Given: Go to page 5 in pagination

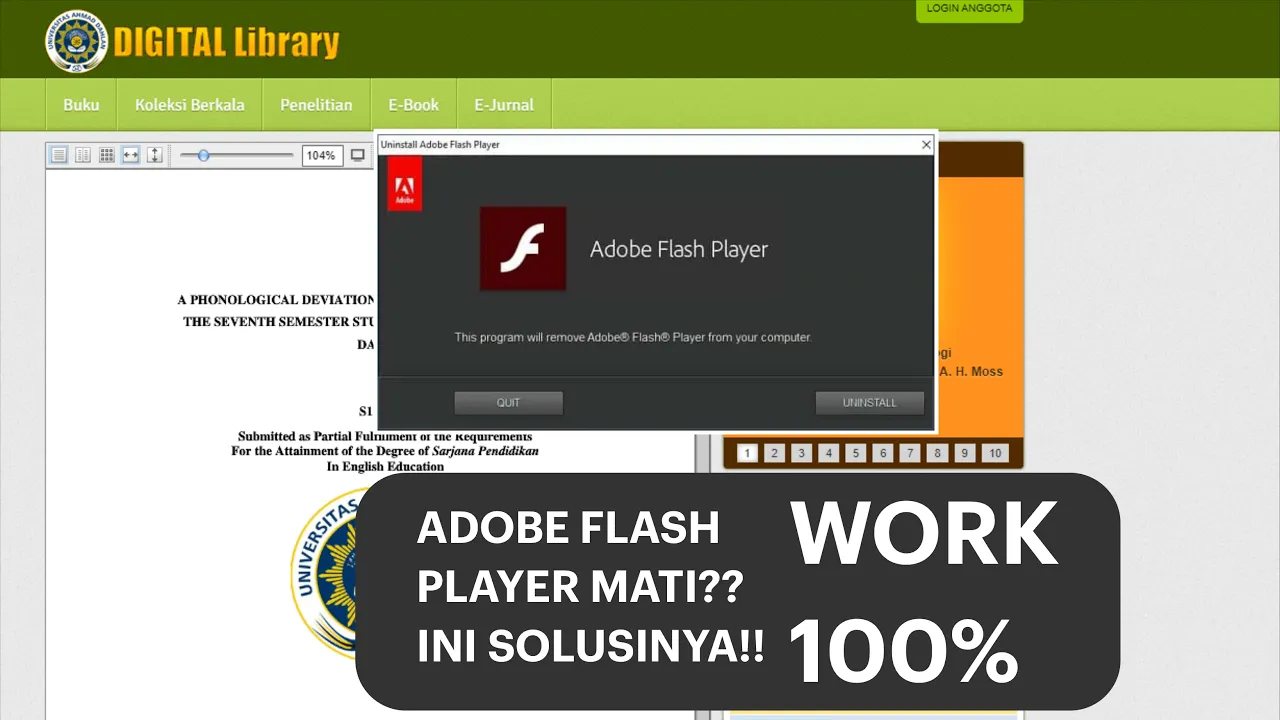Looking at the screenshot, I should (x=855, y=453).
